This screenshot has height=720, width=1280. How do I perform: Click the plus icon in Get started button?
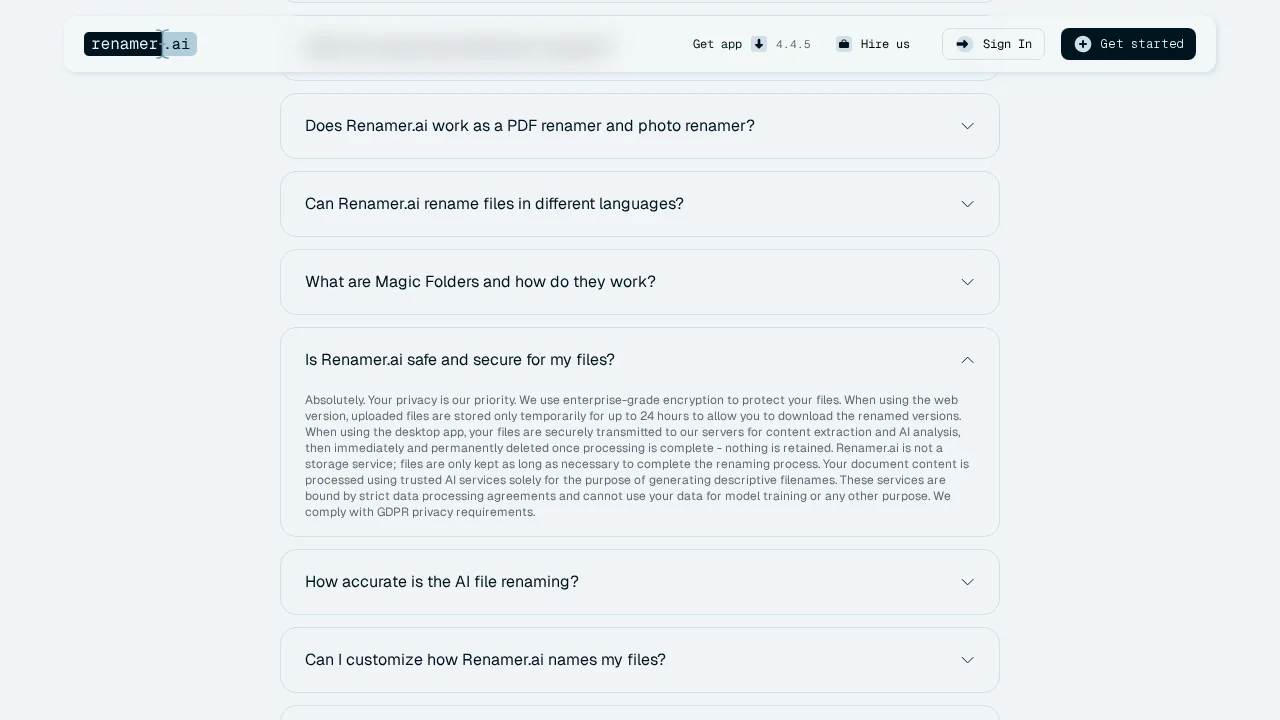pos(1083,44)
